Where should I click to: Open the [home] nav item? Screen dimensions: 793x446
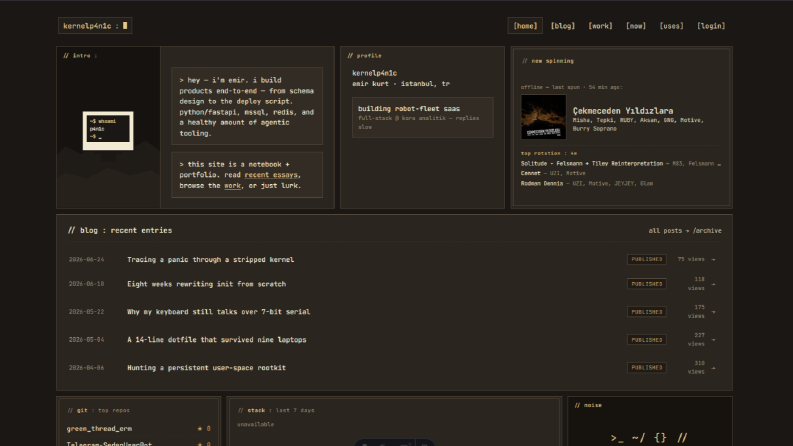pyautogui.click(x=525, y=26)
